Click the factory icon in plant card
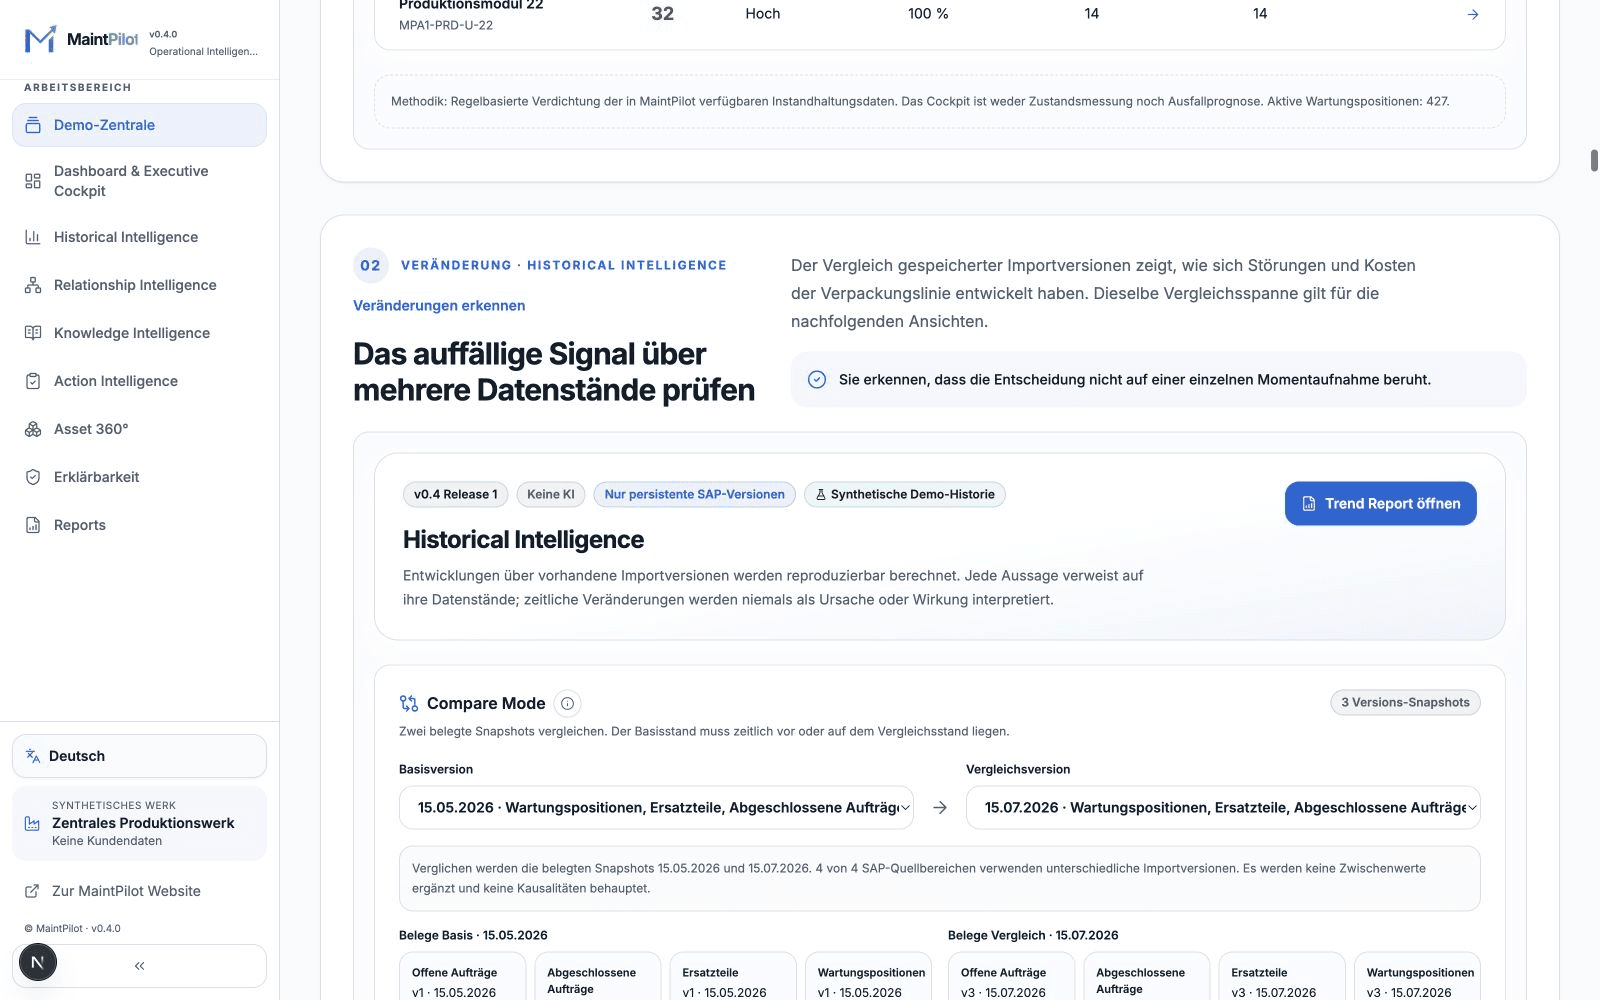1600x1000 pixels. 32,823
